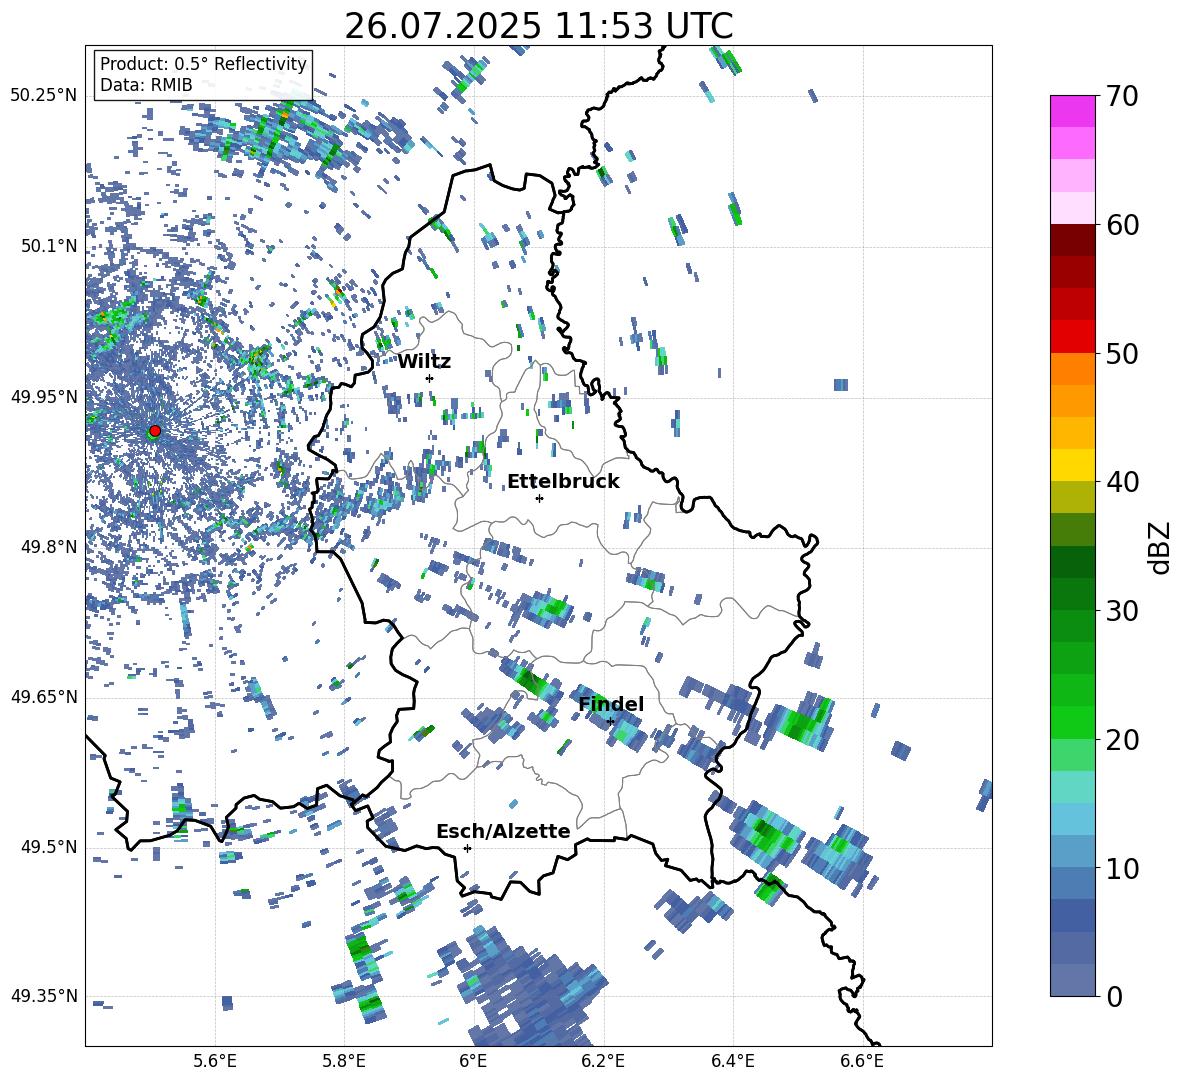
Task: Select the Findel city label
Action: point(611,704)
